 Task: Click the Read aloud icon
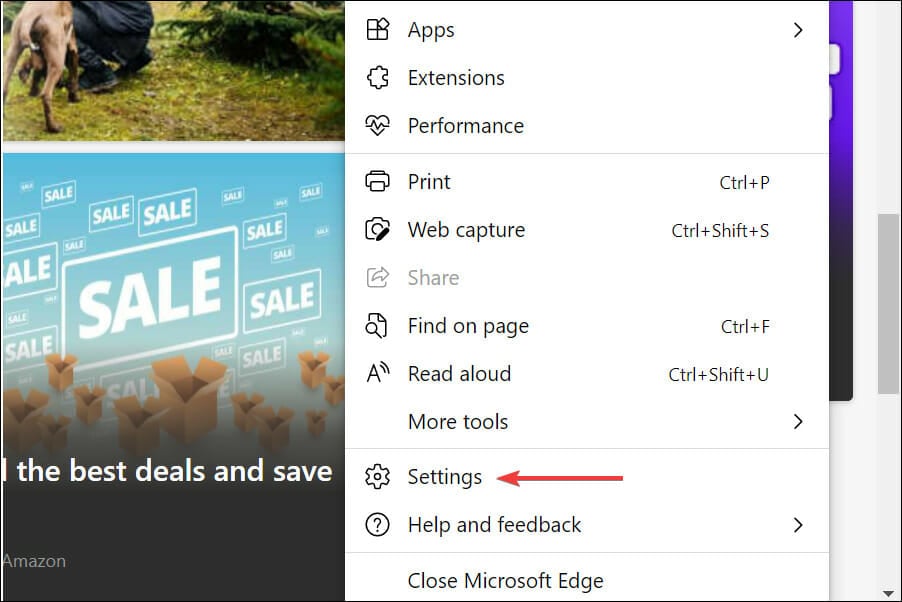click(x=378, y=374)
